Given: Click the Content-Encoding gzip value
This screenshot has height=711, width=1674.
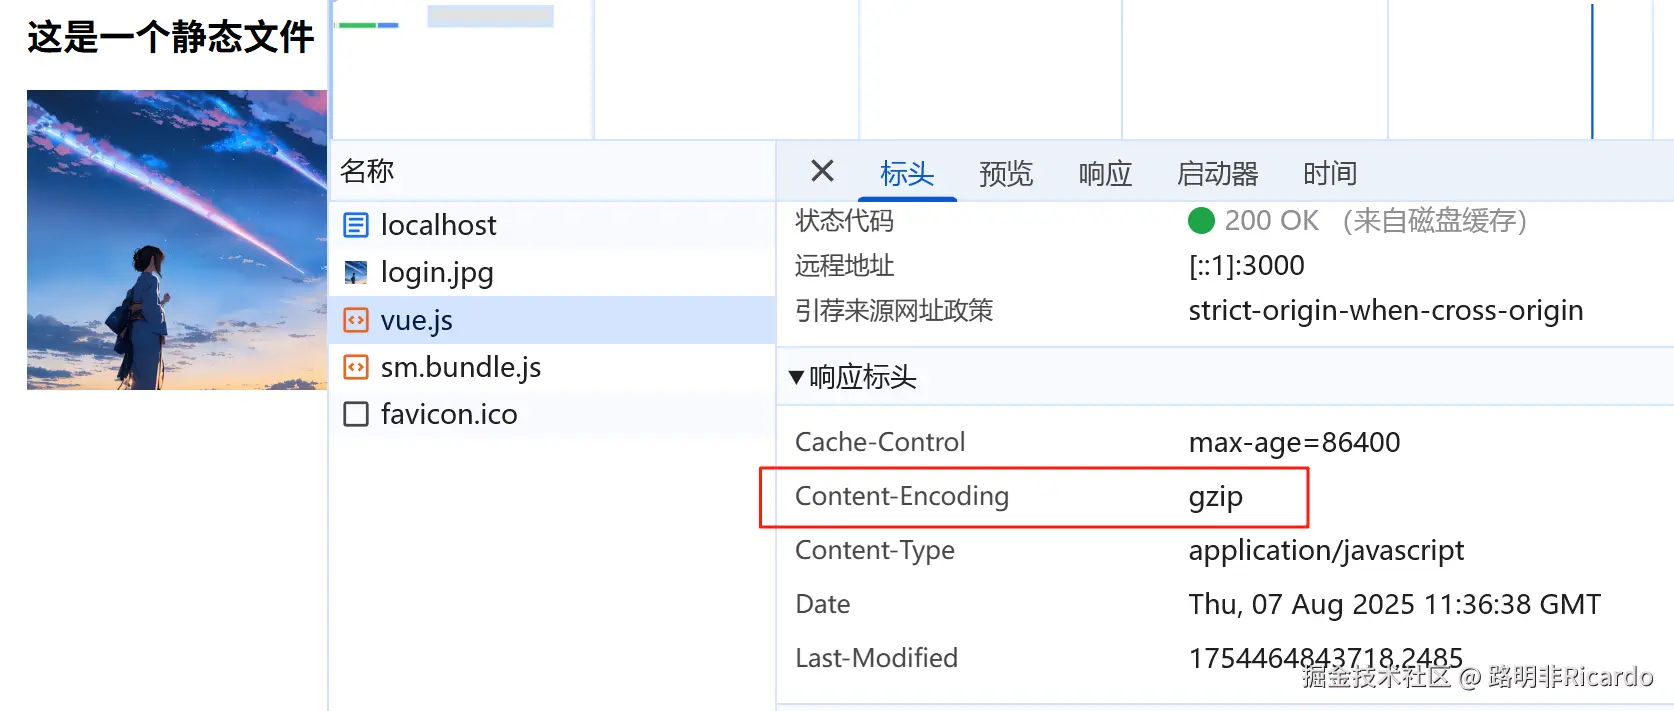Looking at the screenshot, I should (x=1215, y=496).
